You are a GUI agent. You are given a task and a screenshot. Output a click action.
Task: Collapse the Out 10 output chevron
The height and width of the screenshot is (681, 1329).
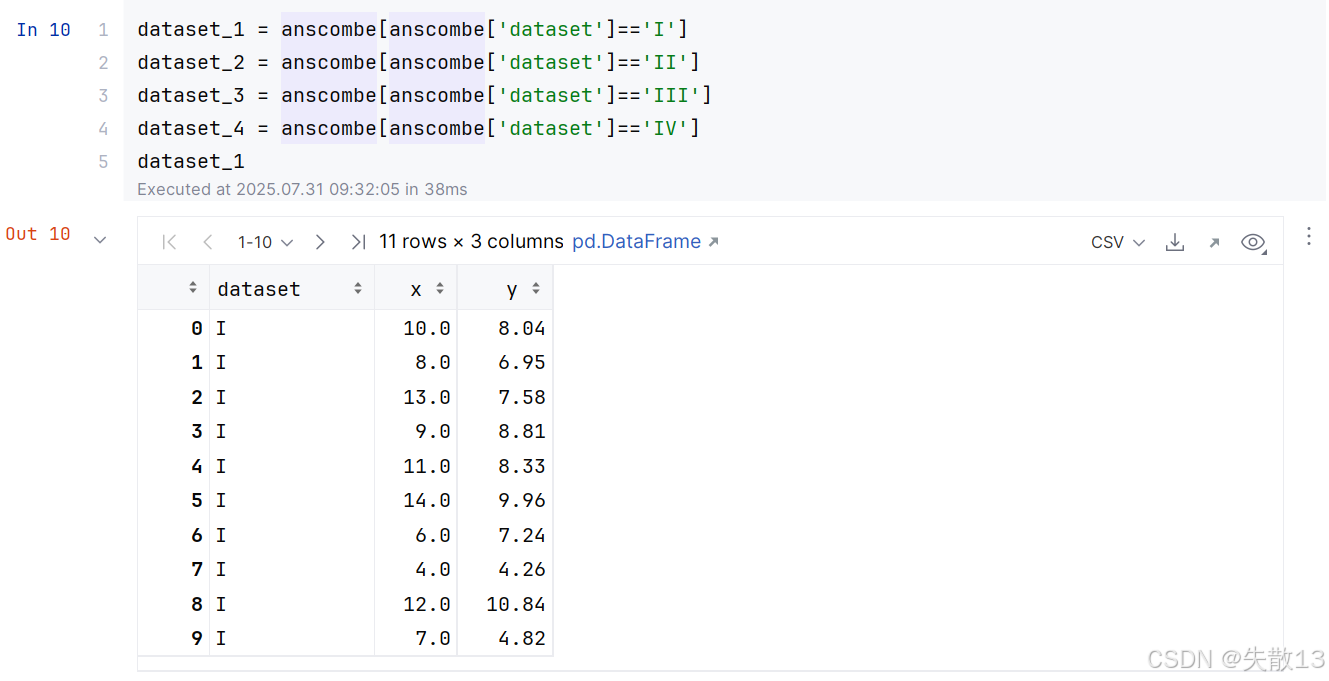(100, 239)
